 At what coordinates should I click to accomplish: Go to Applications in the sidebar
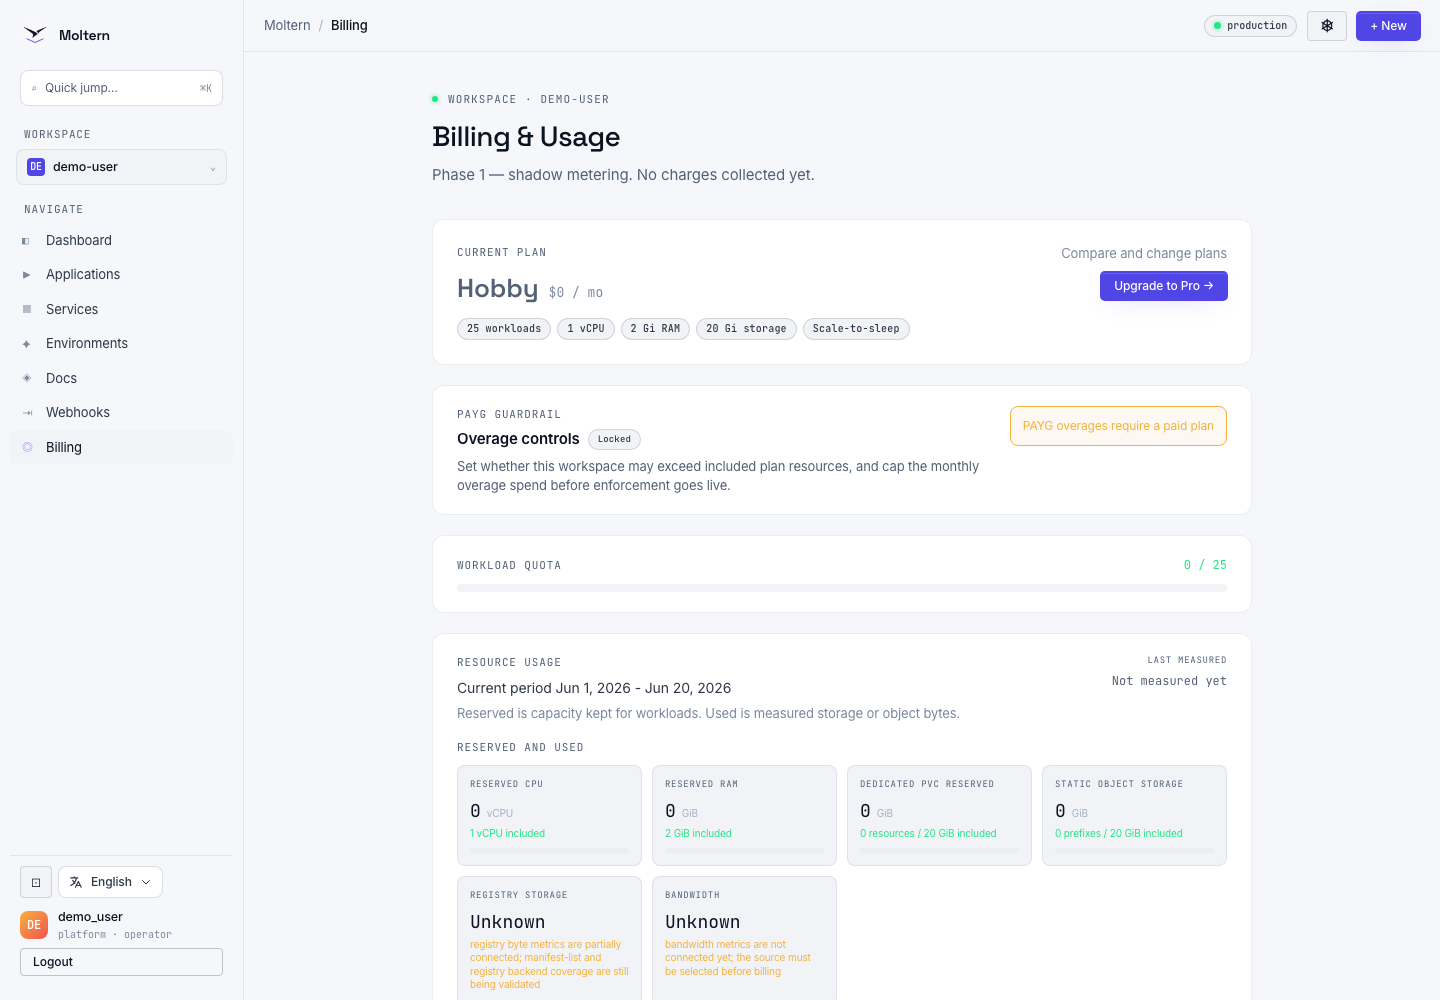point(121,275)
